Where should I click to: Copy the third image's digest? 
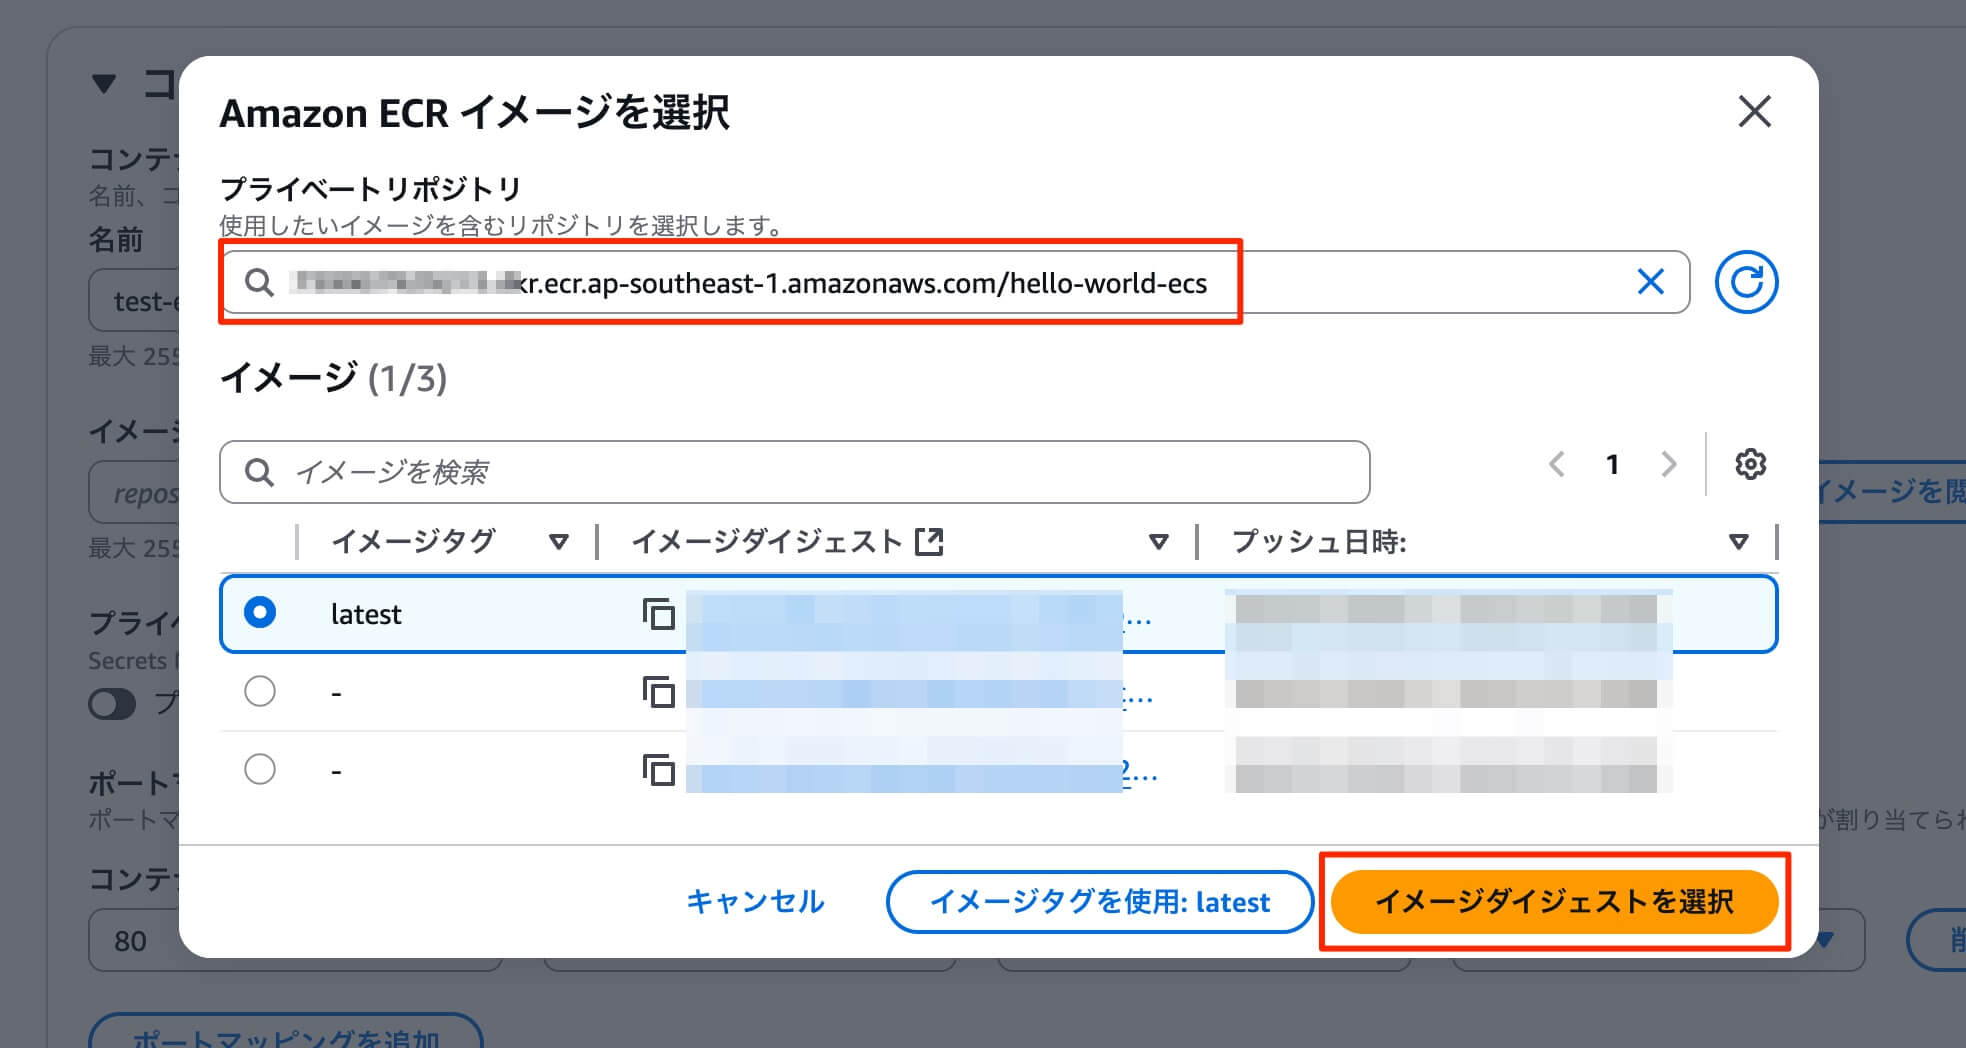pos(660,770)
